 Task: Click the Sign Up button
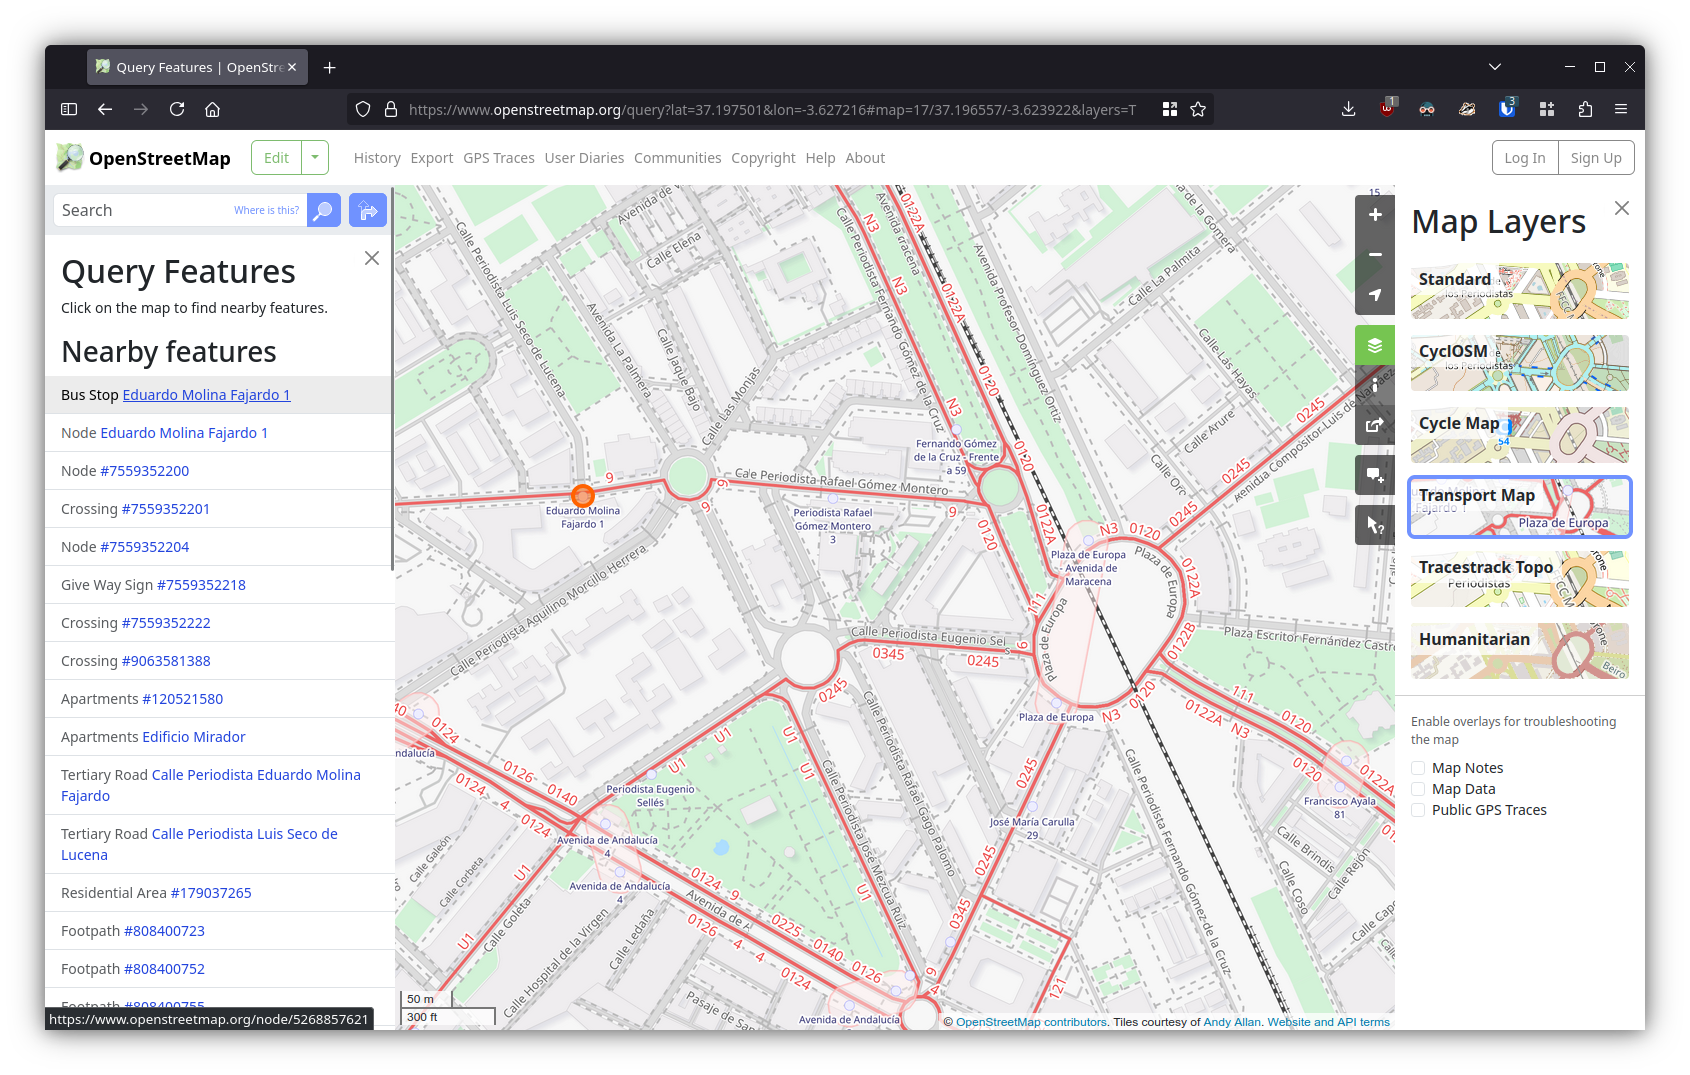tap(1596, 158)
